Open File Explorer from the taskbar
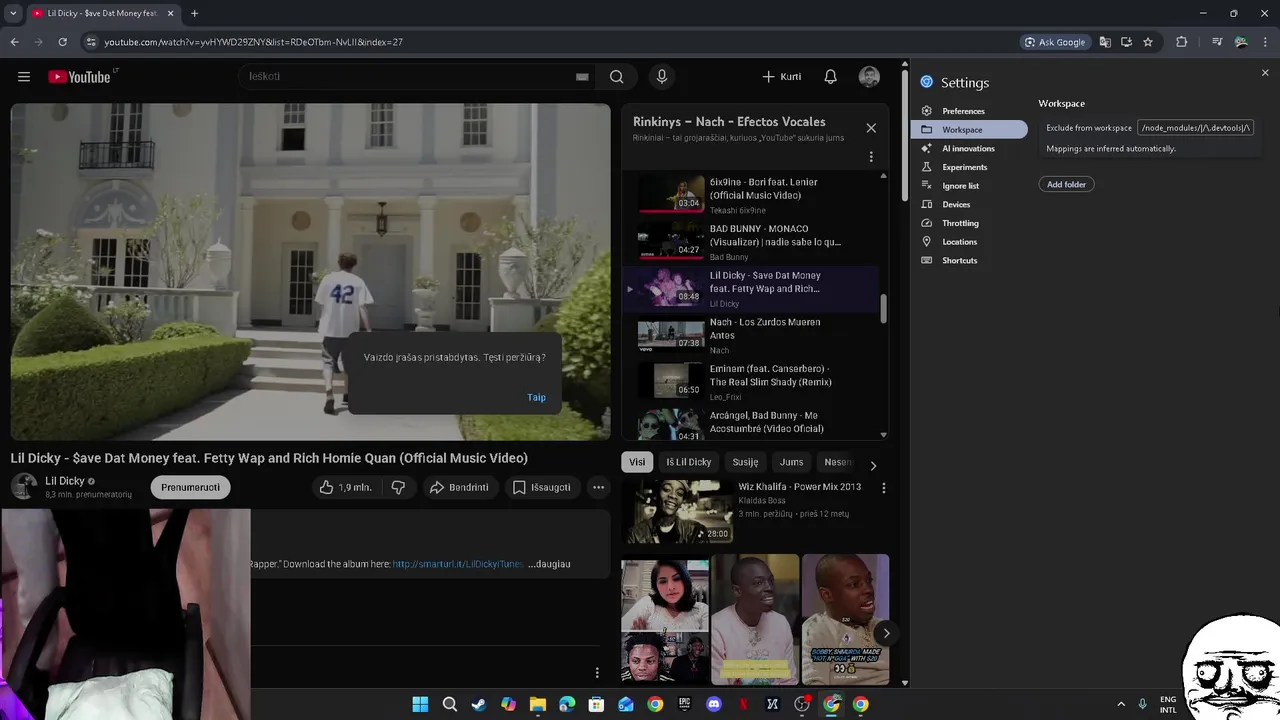Viewport: 1280px width, 720px height. pos(538,704)
